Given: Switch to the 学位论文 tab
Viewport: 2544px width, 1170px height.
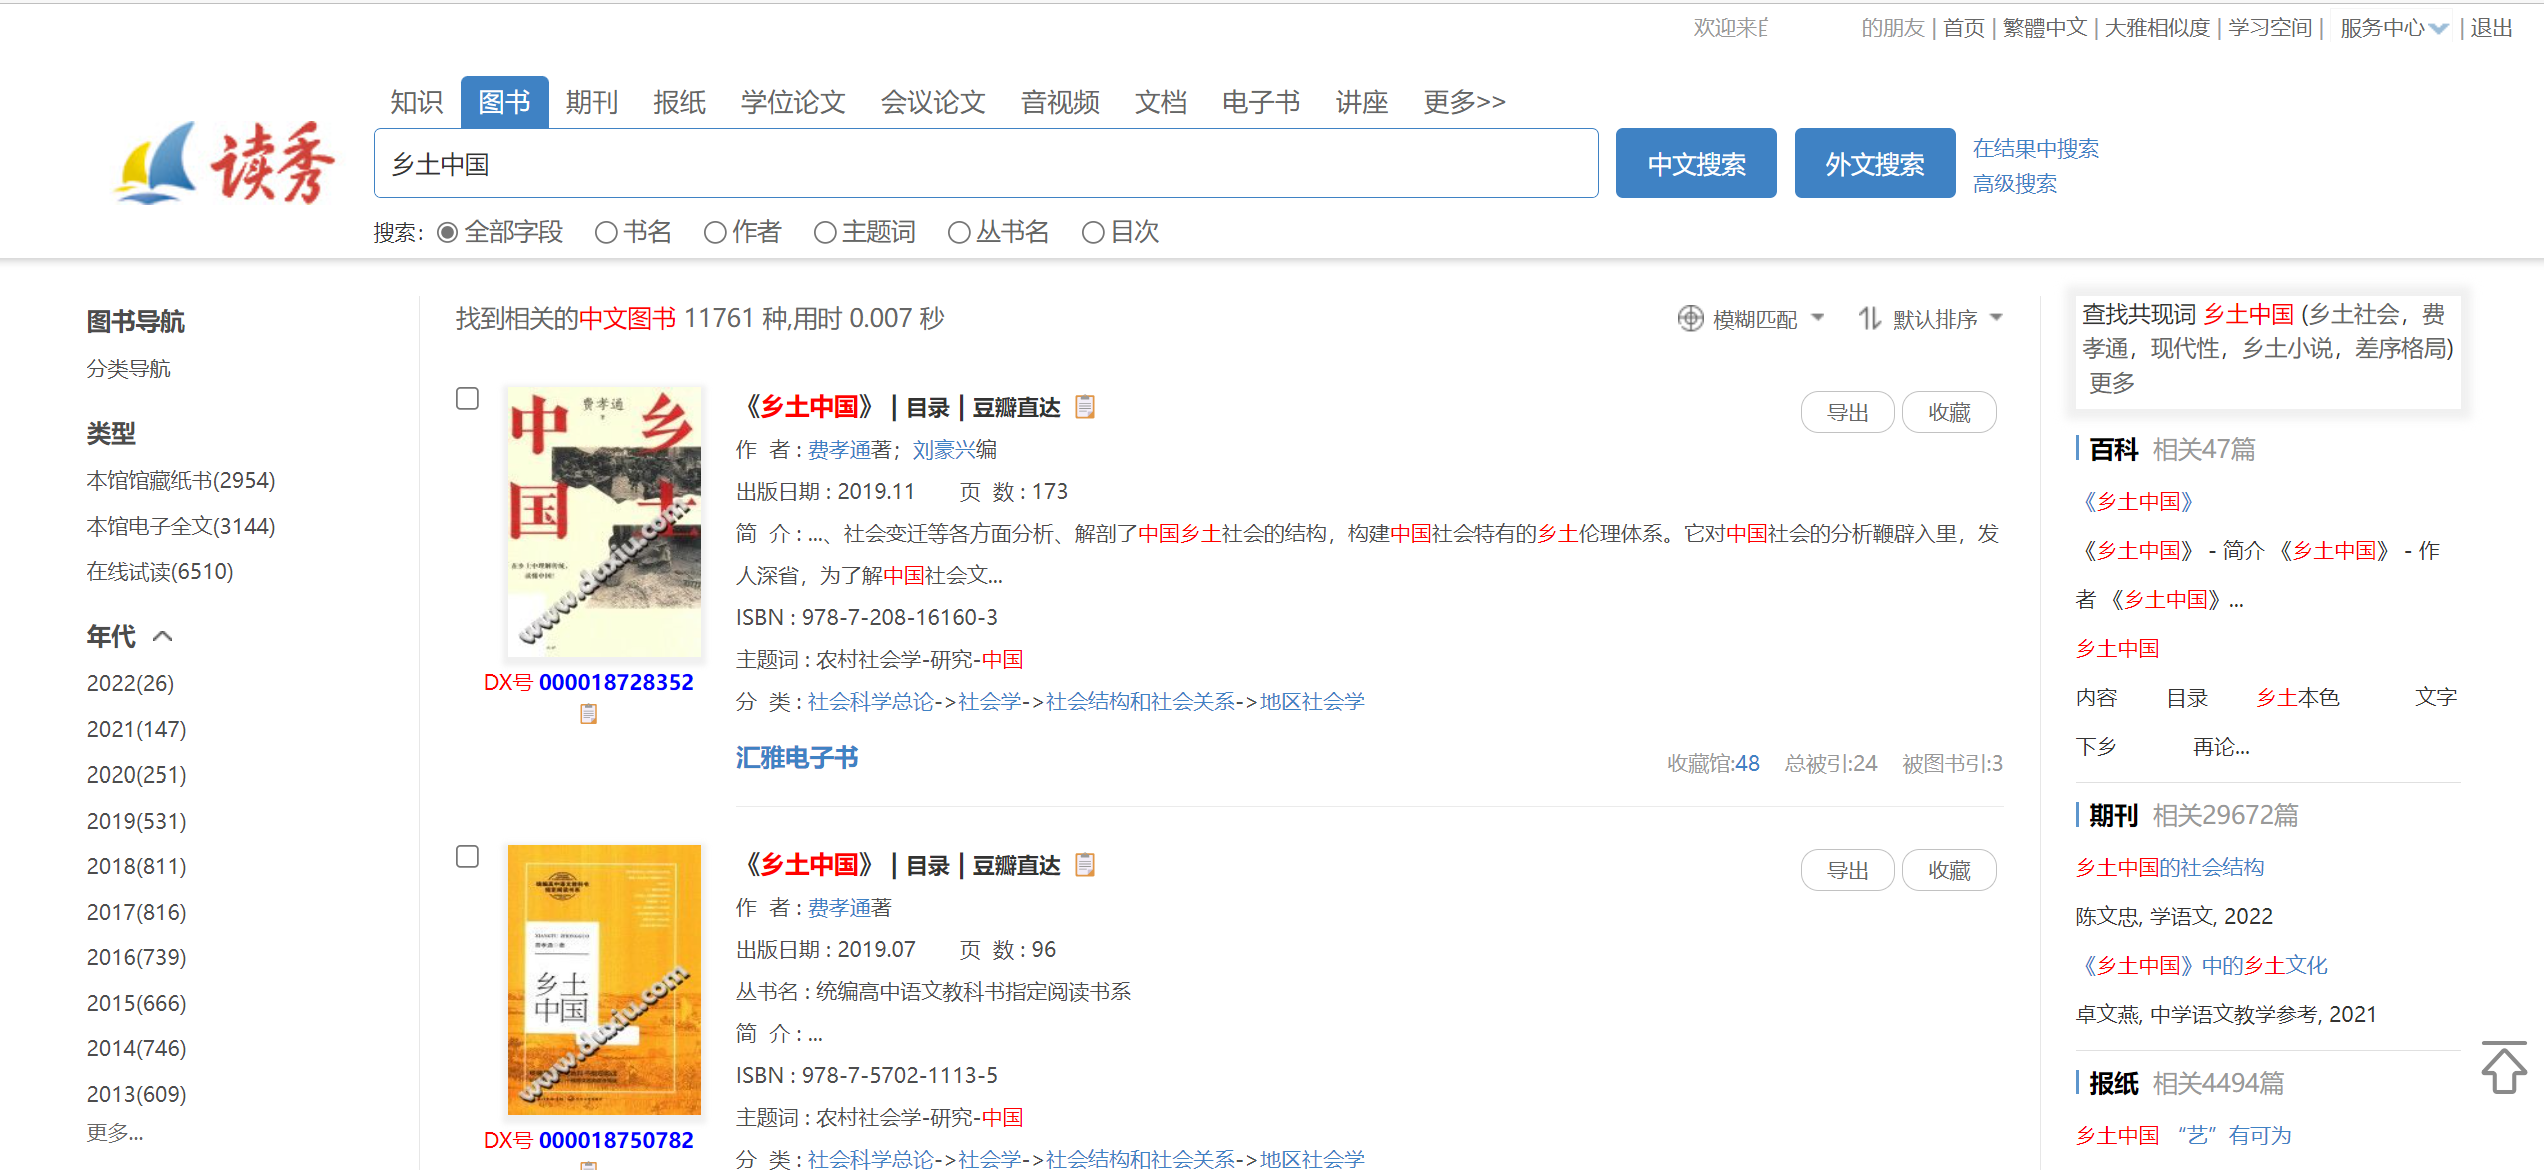Looking at the screenshot, I should 793,102.
